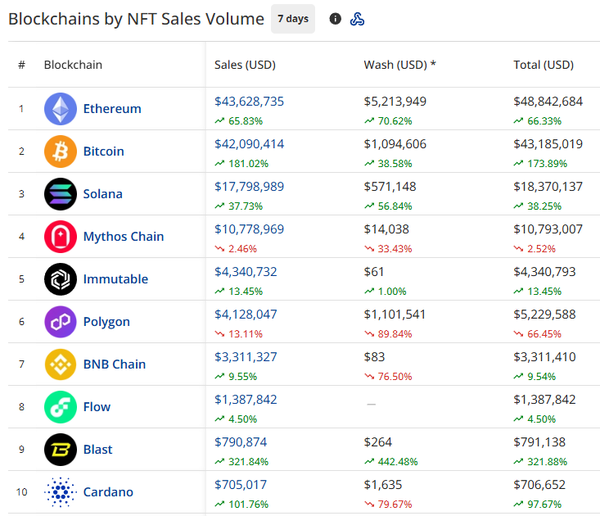Sort table by Wash (USD) column
The width and height of the screenshot is (600, 516).
(x=399, y=65)
